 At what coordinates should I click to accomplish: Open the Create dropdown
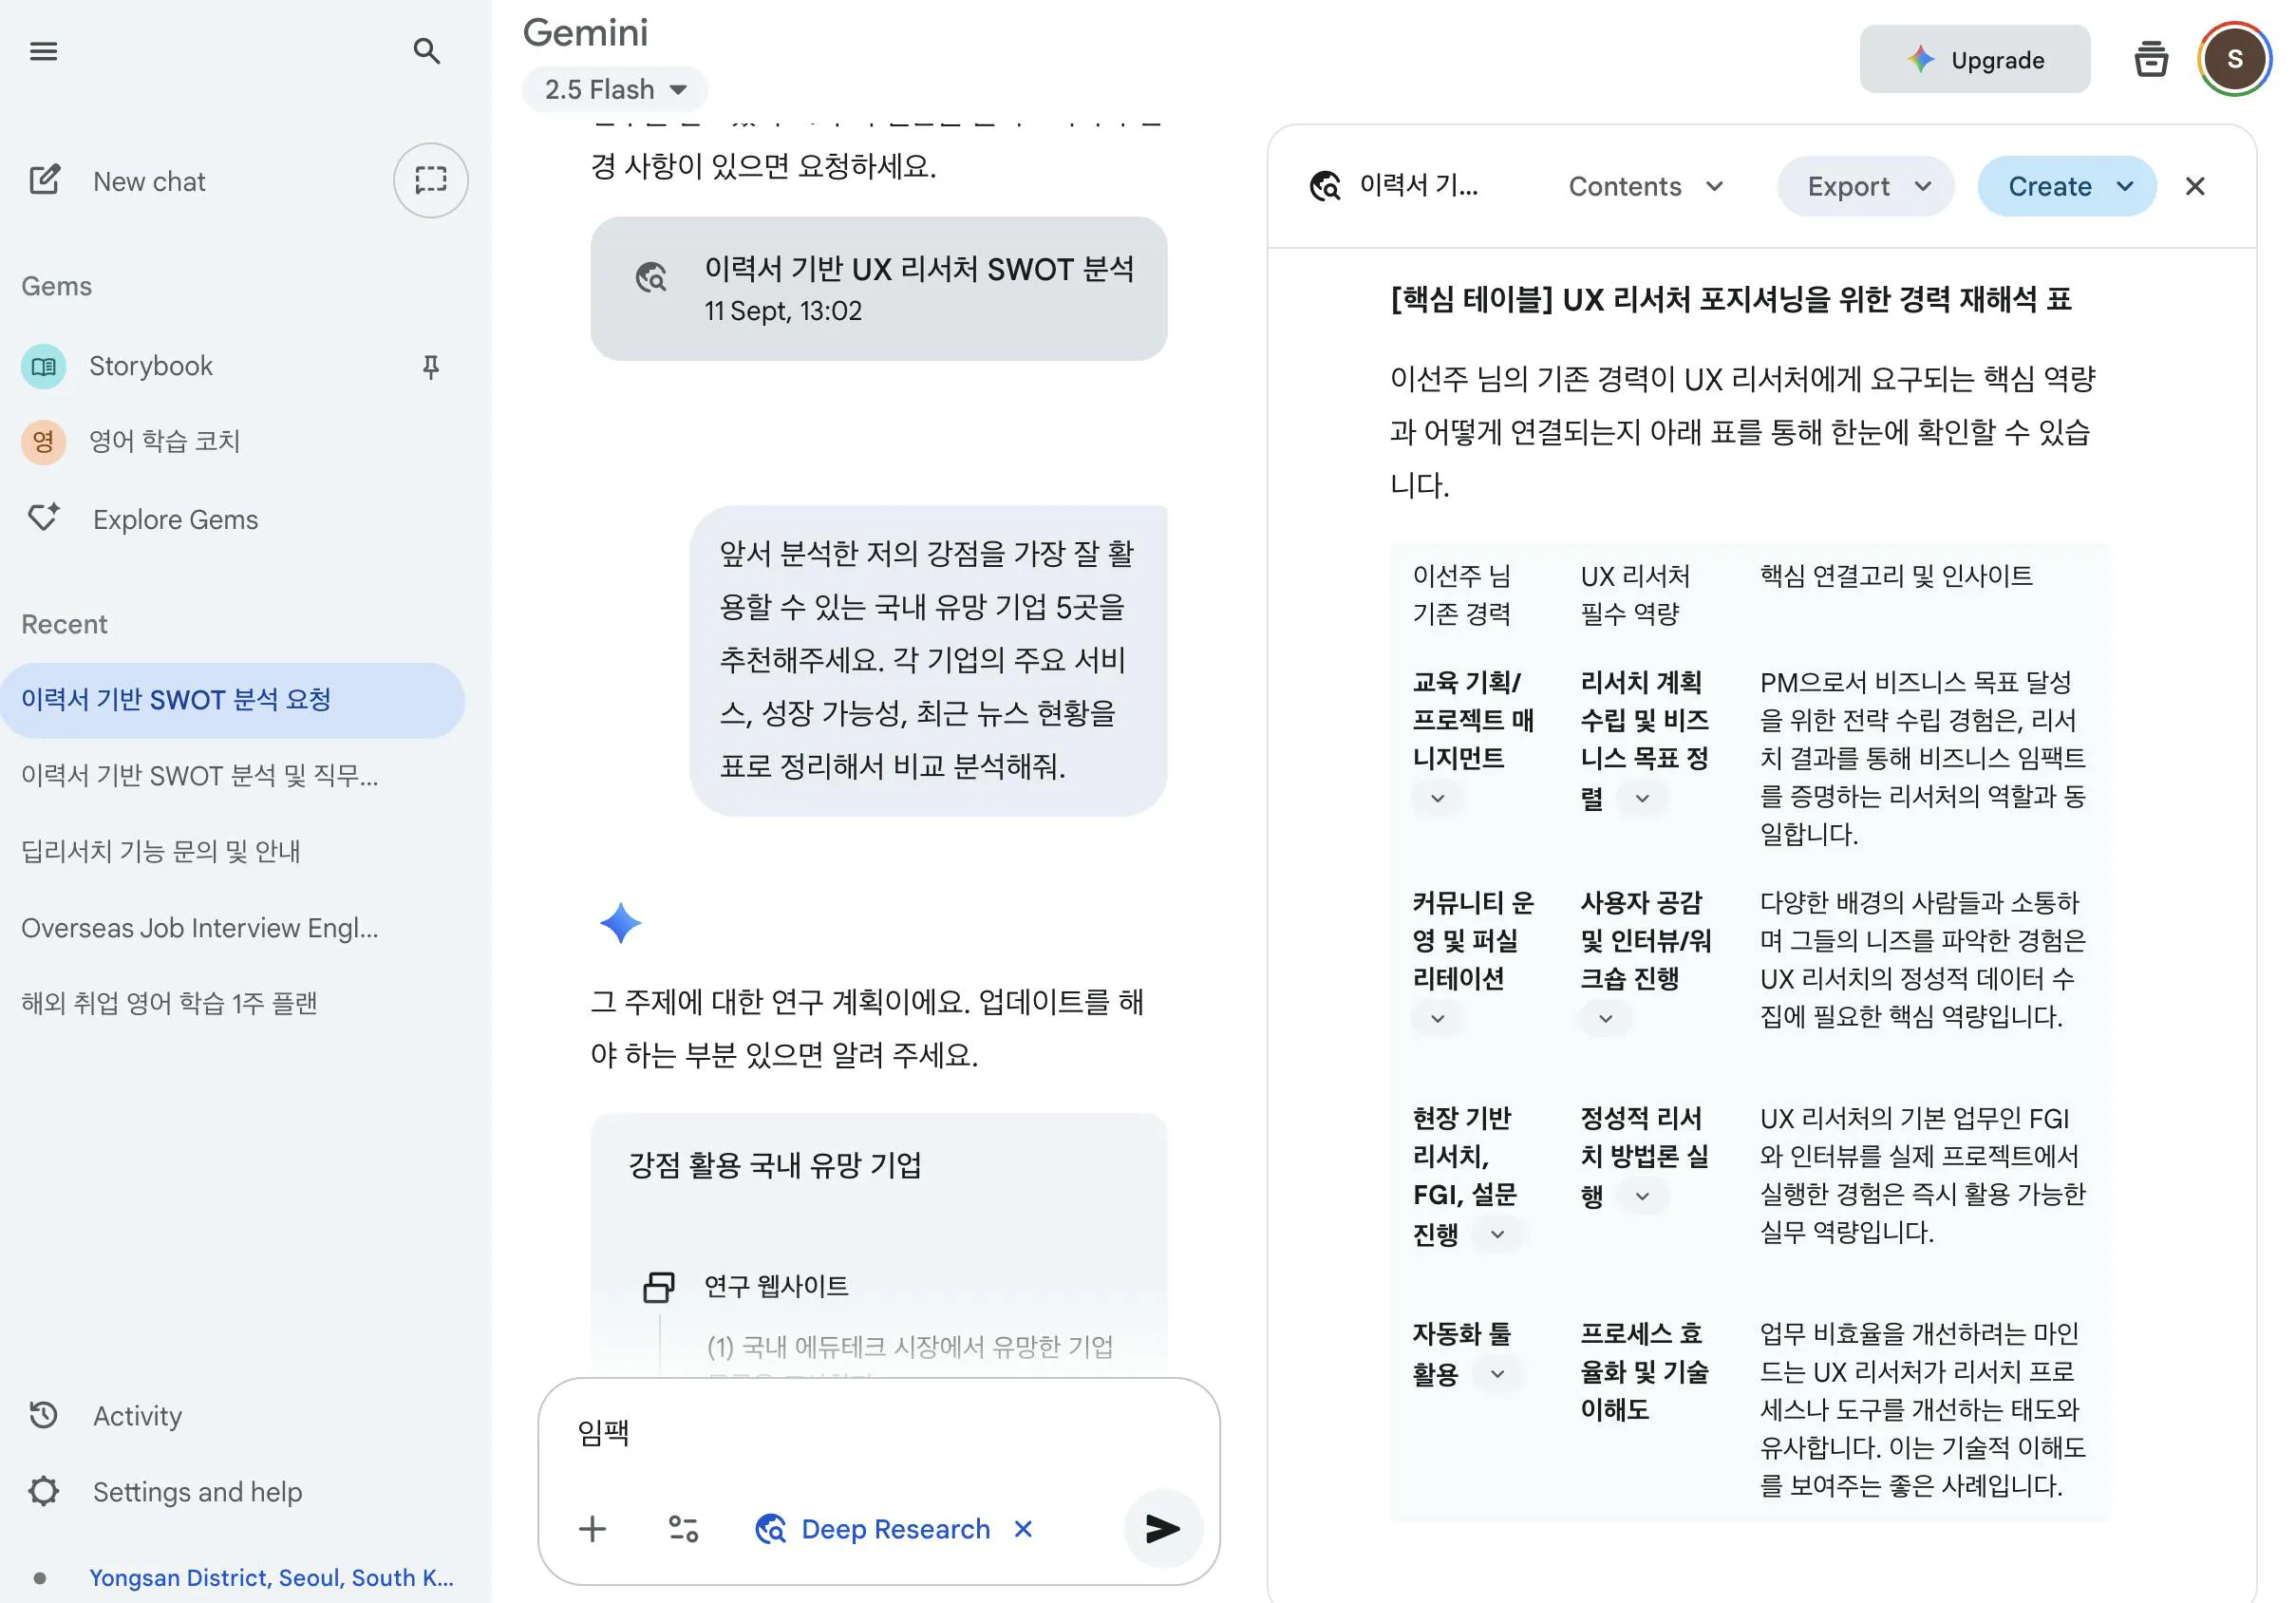tap(2066, 186)
